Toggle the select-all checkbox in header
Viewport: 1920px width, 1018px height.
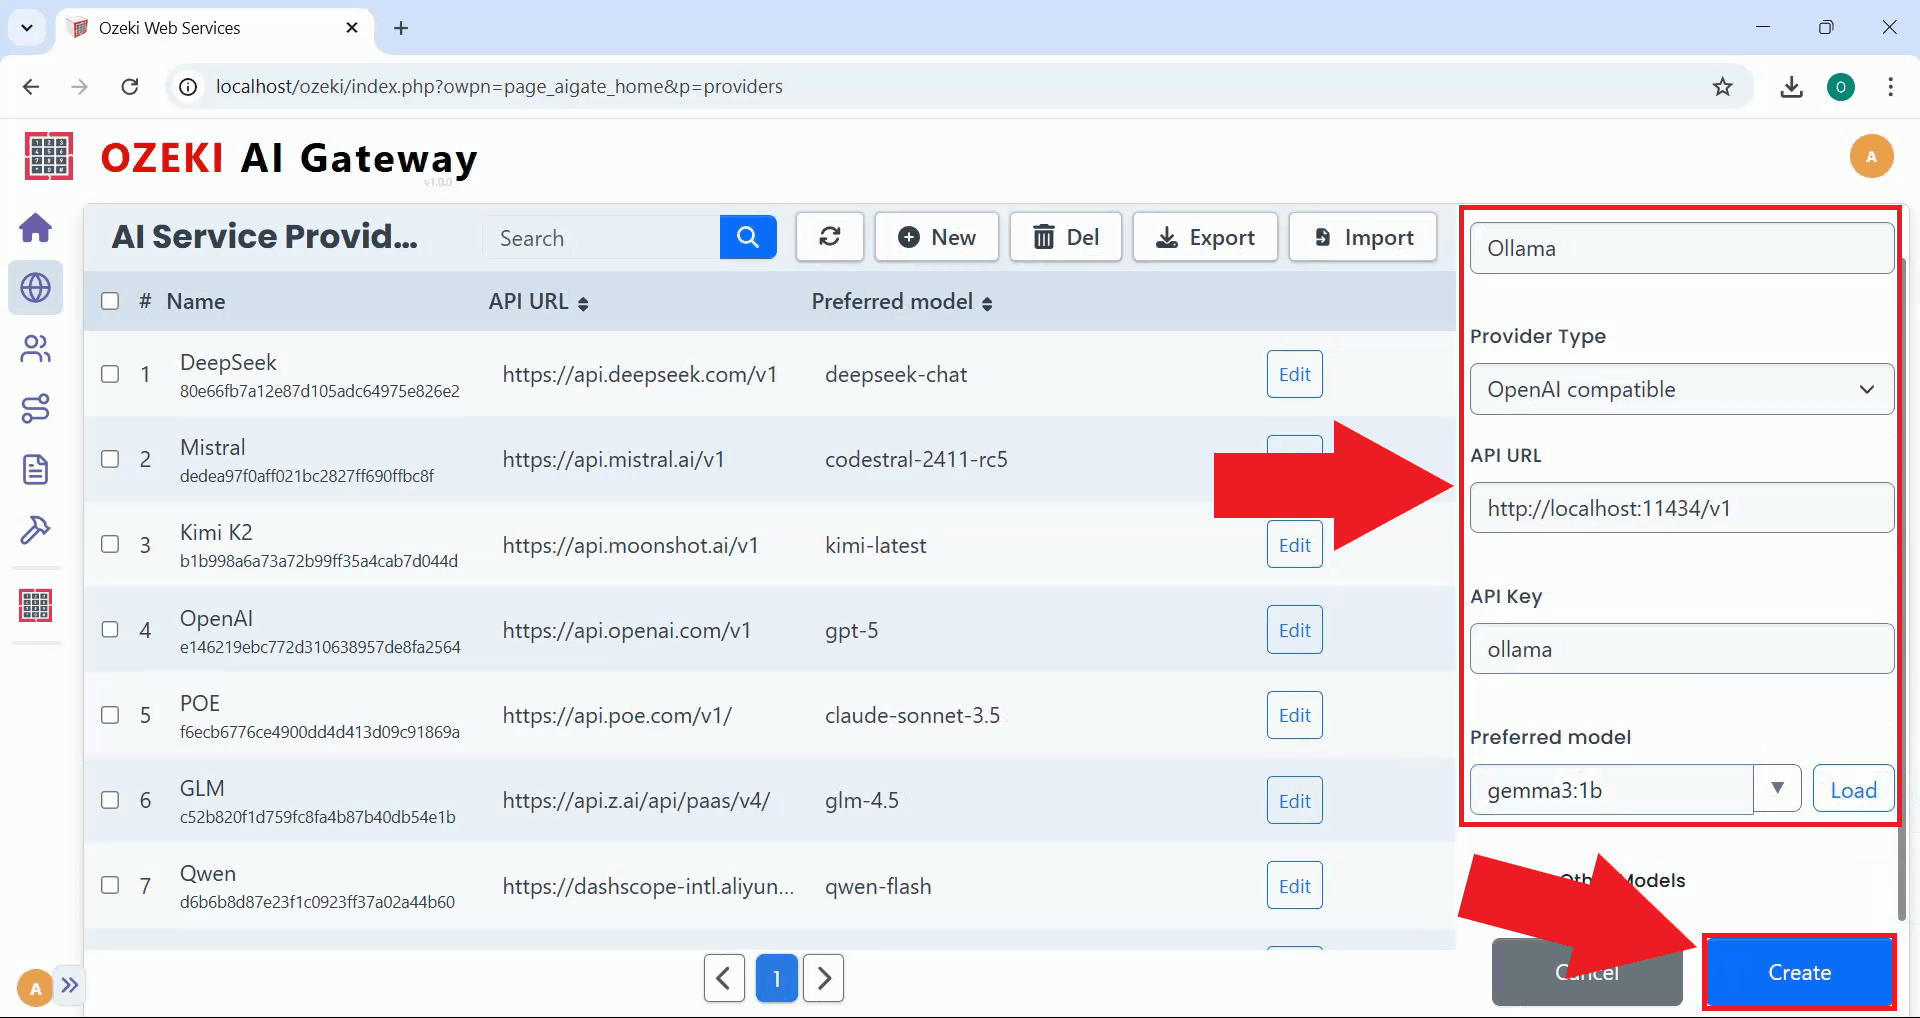coord(110,301)
